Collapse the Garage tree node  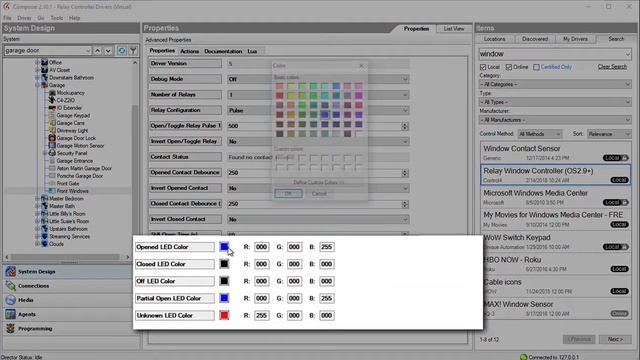click(x=37, y=85)
